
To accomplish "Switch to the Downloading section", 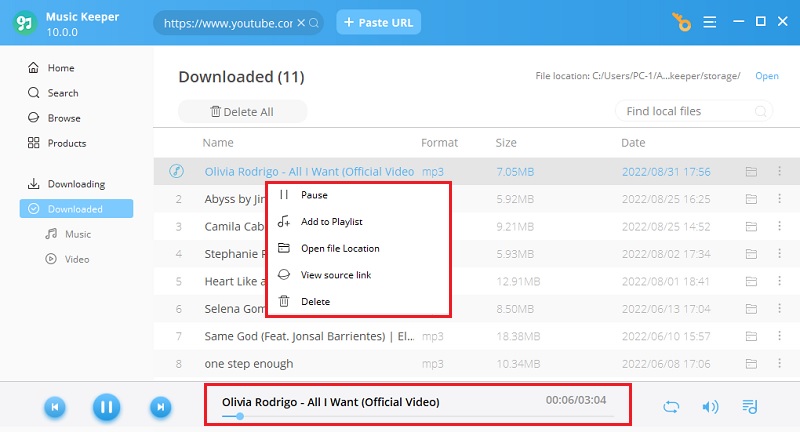I will point(66,184).
